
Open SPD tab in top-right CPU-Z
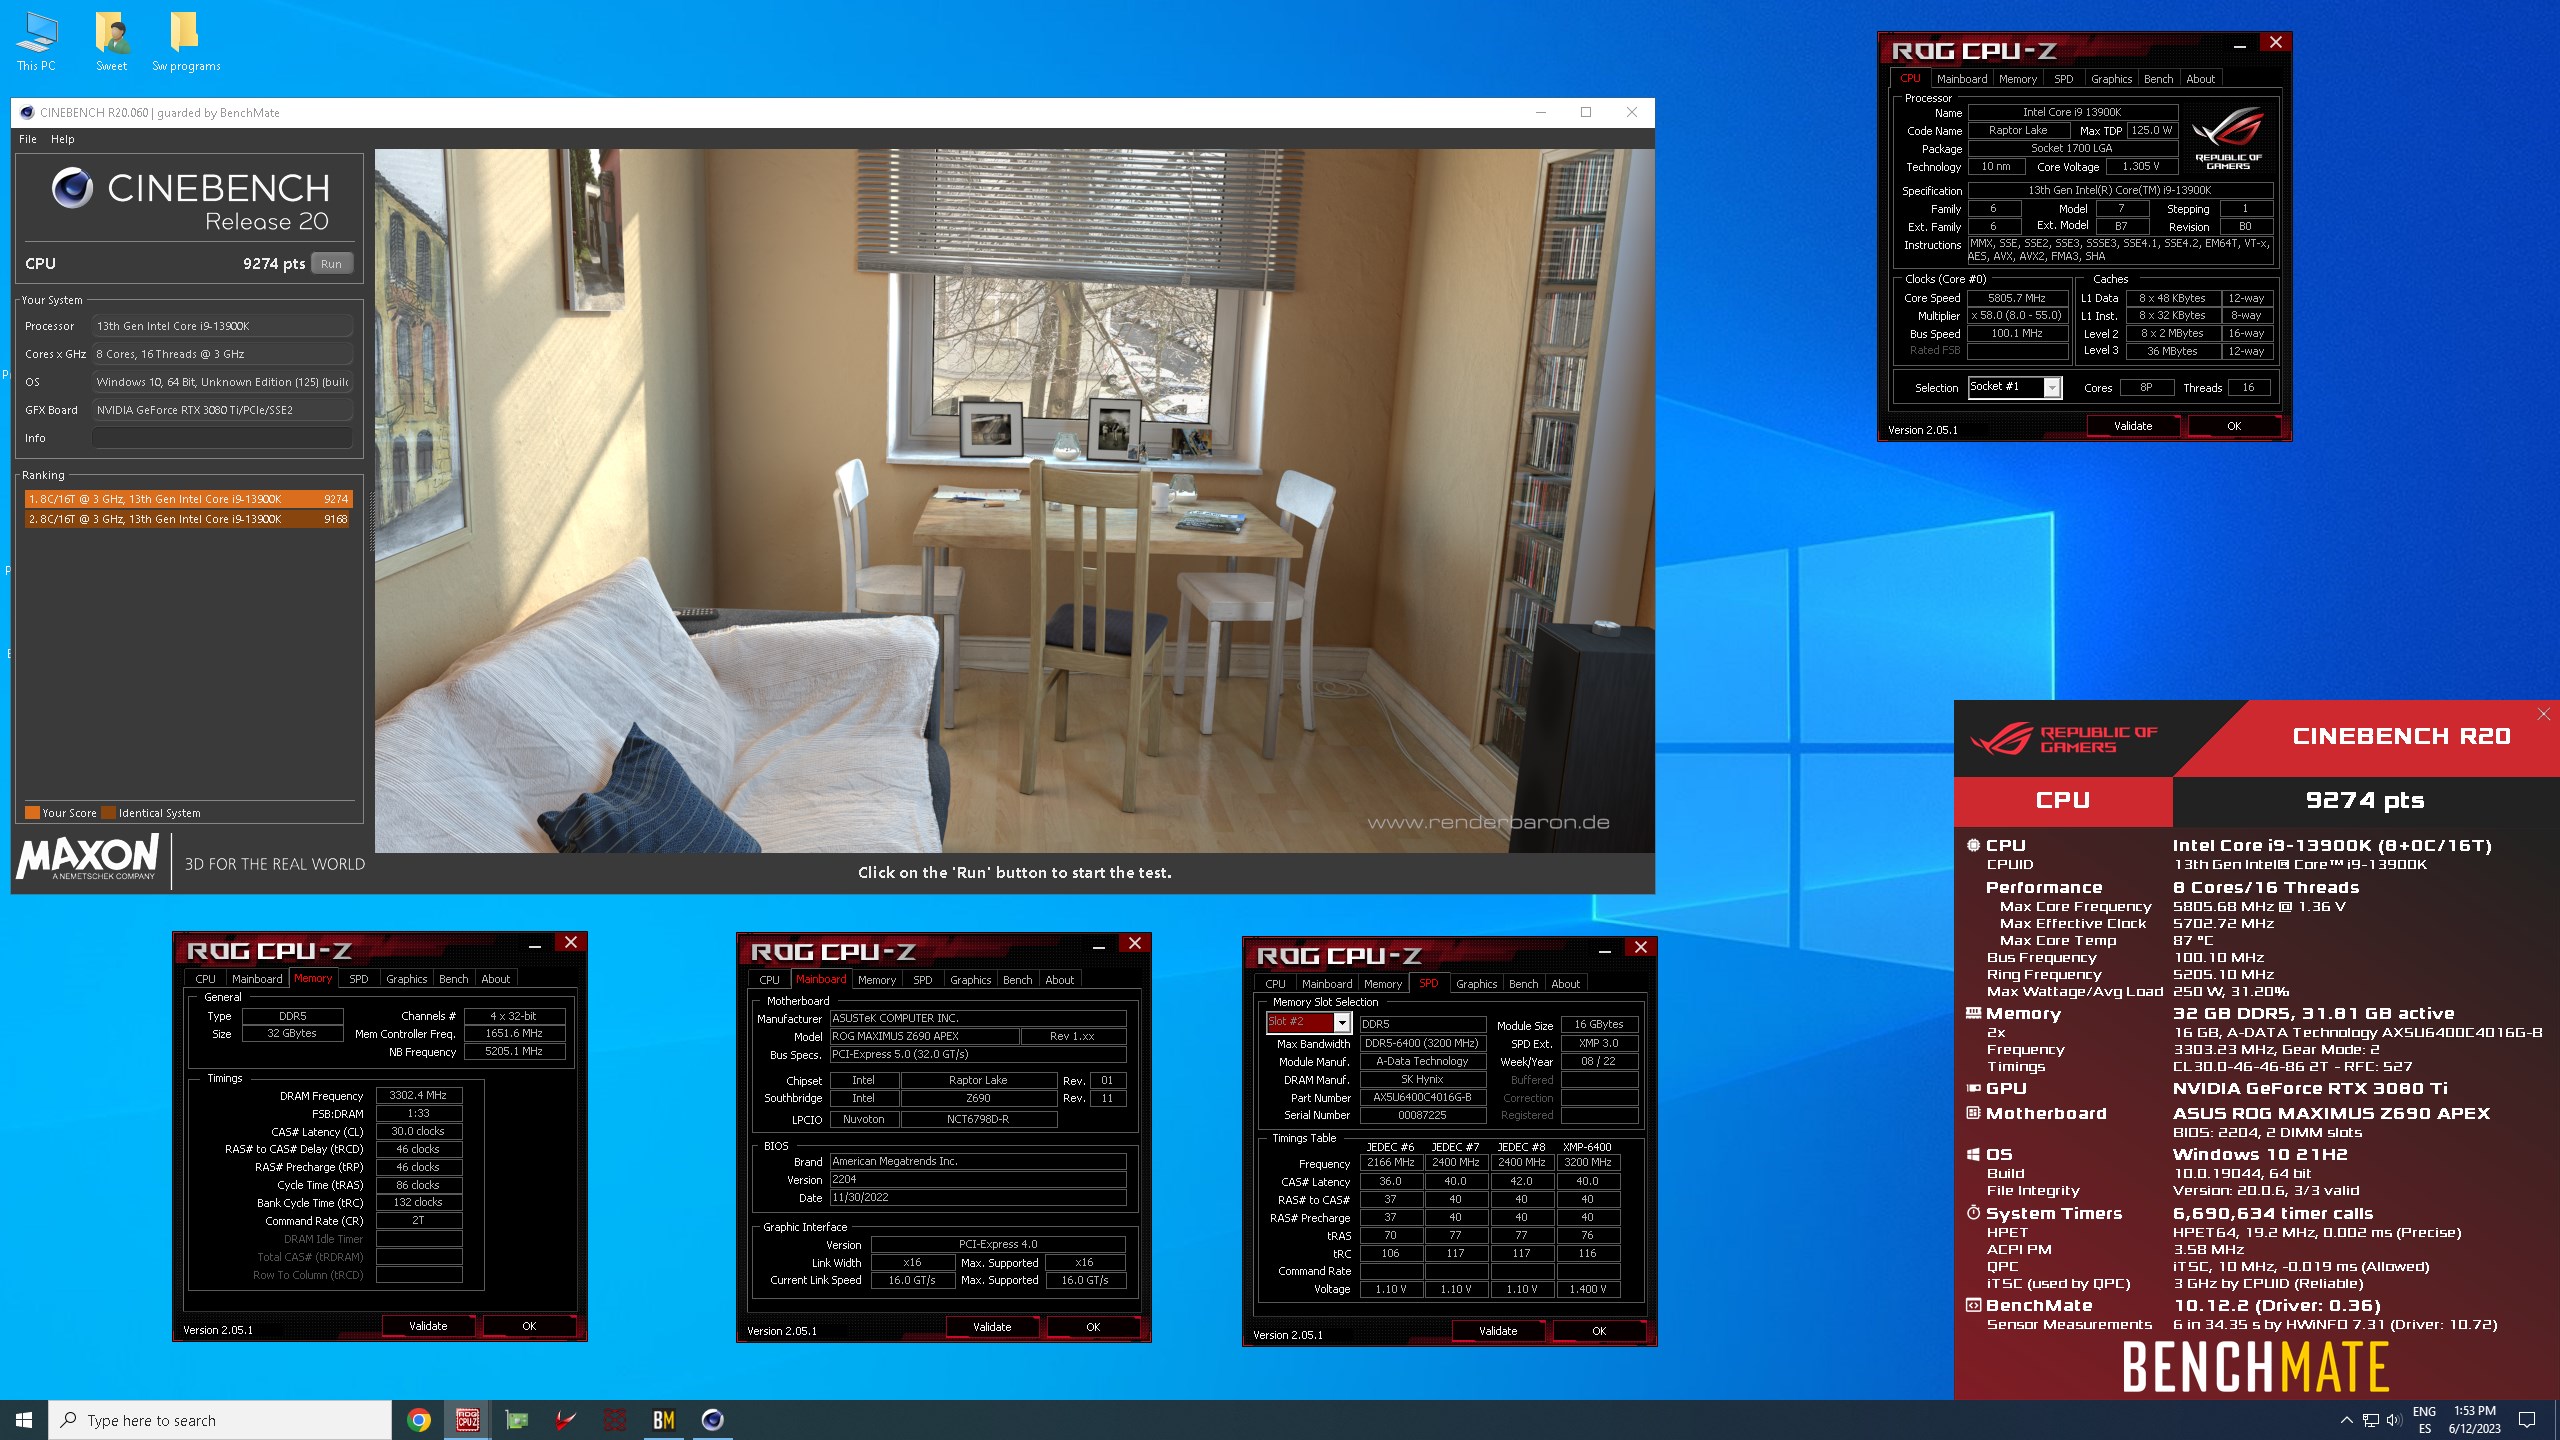[x=2064, y=79]
